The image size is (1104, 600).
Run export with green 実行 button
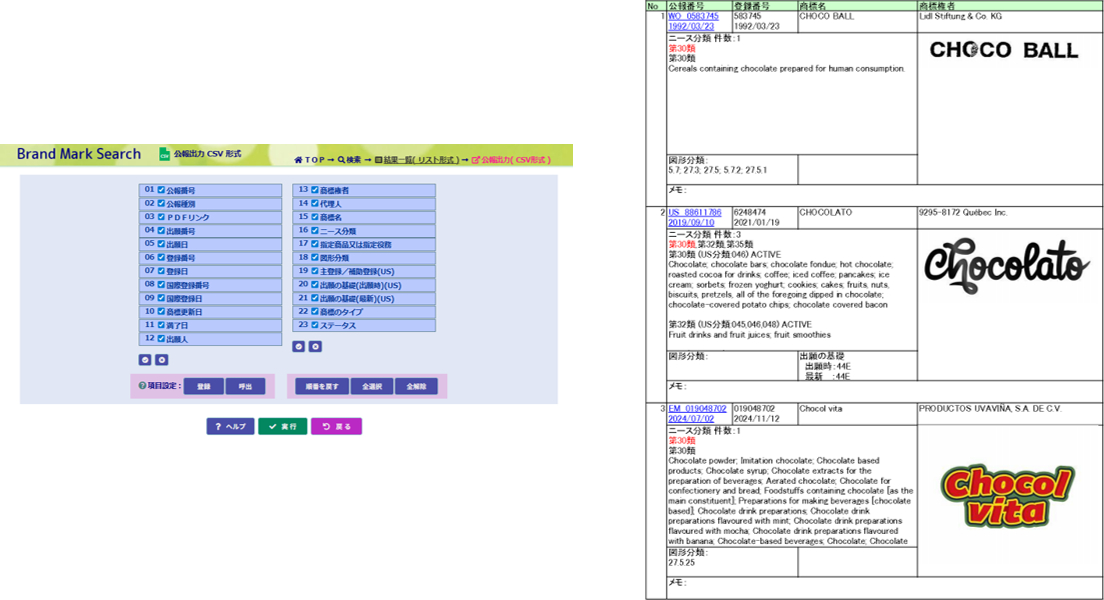click(282, 426)
